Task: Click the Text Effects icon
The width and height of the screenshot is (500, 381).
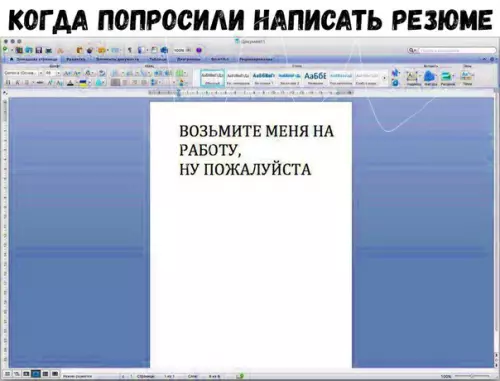Action: 99,83
